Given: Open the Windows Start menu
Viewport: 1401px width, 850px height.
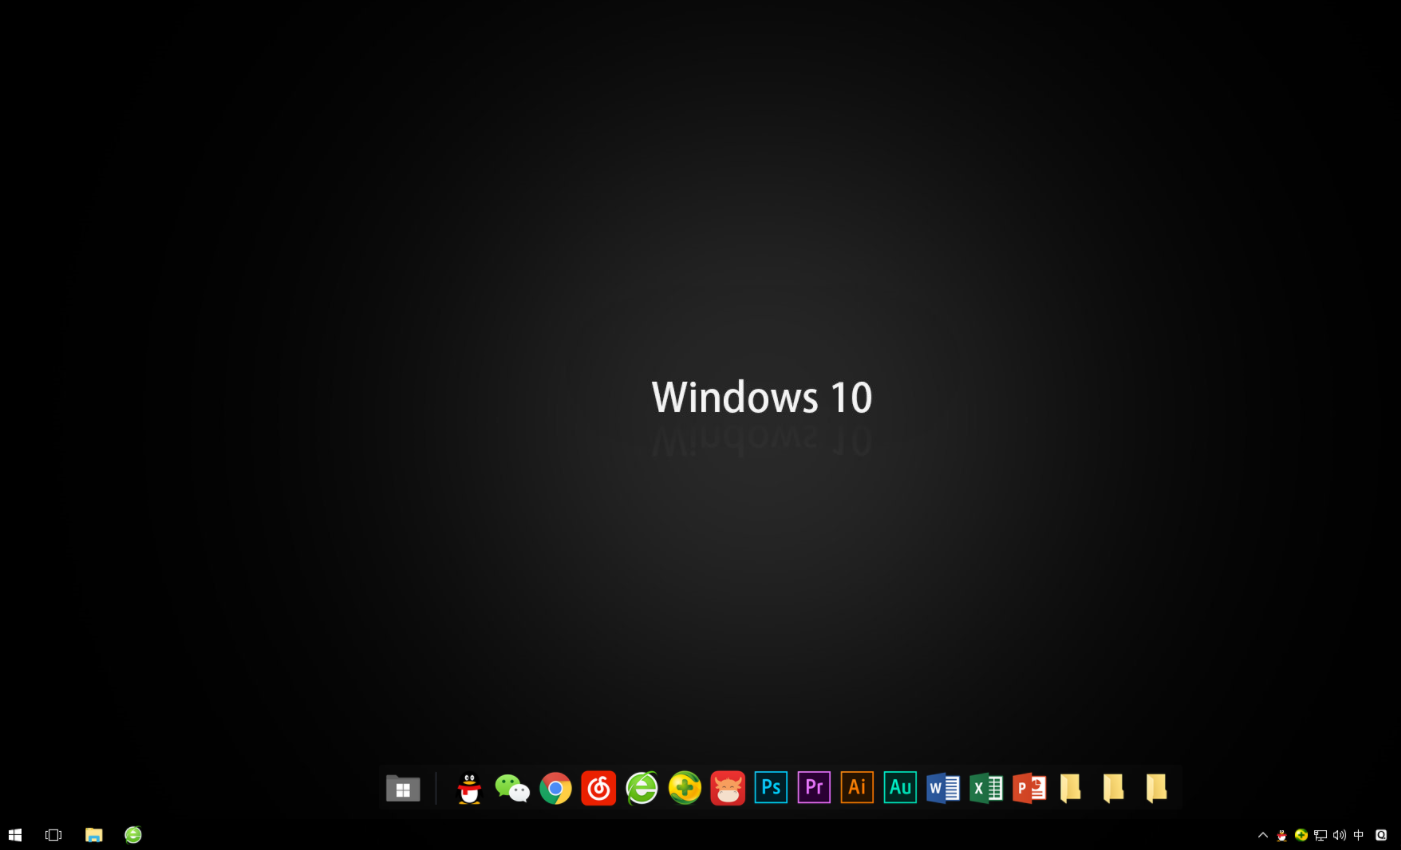Looking at the screenshot, I should coord(15,835).
